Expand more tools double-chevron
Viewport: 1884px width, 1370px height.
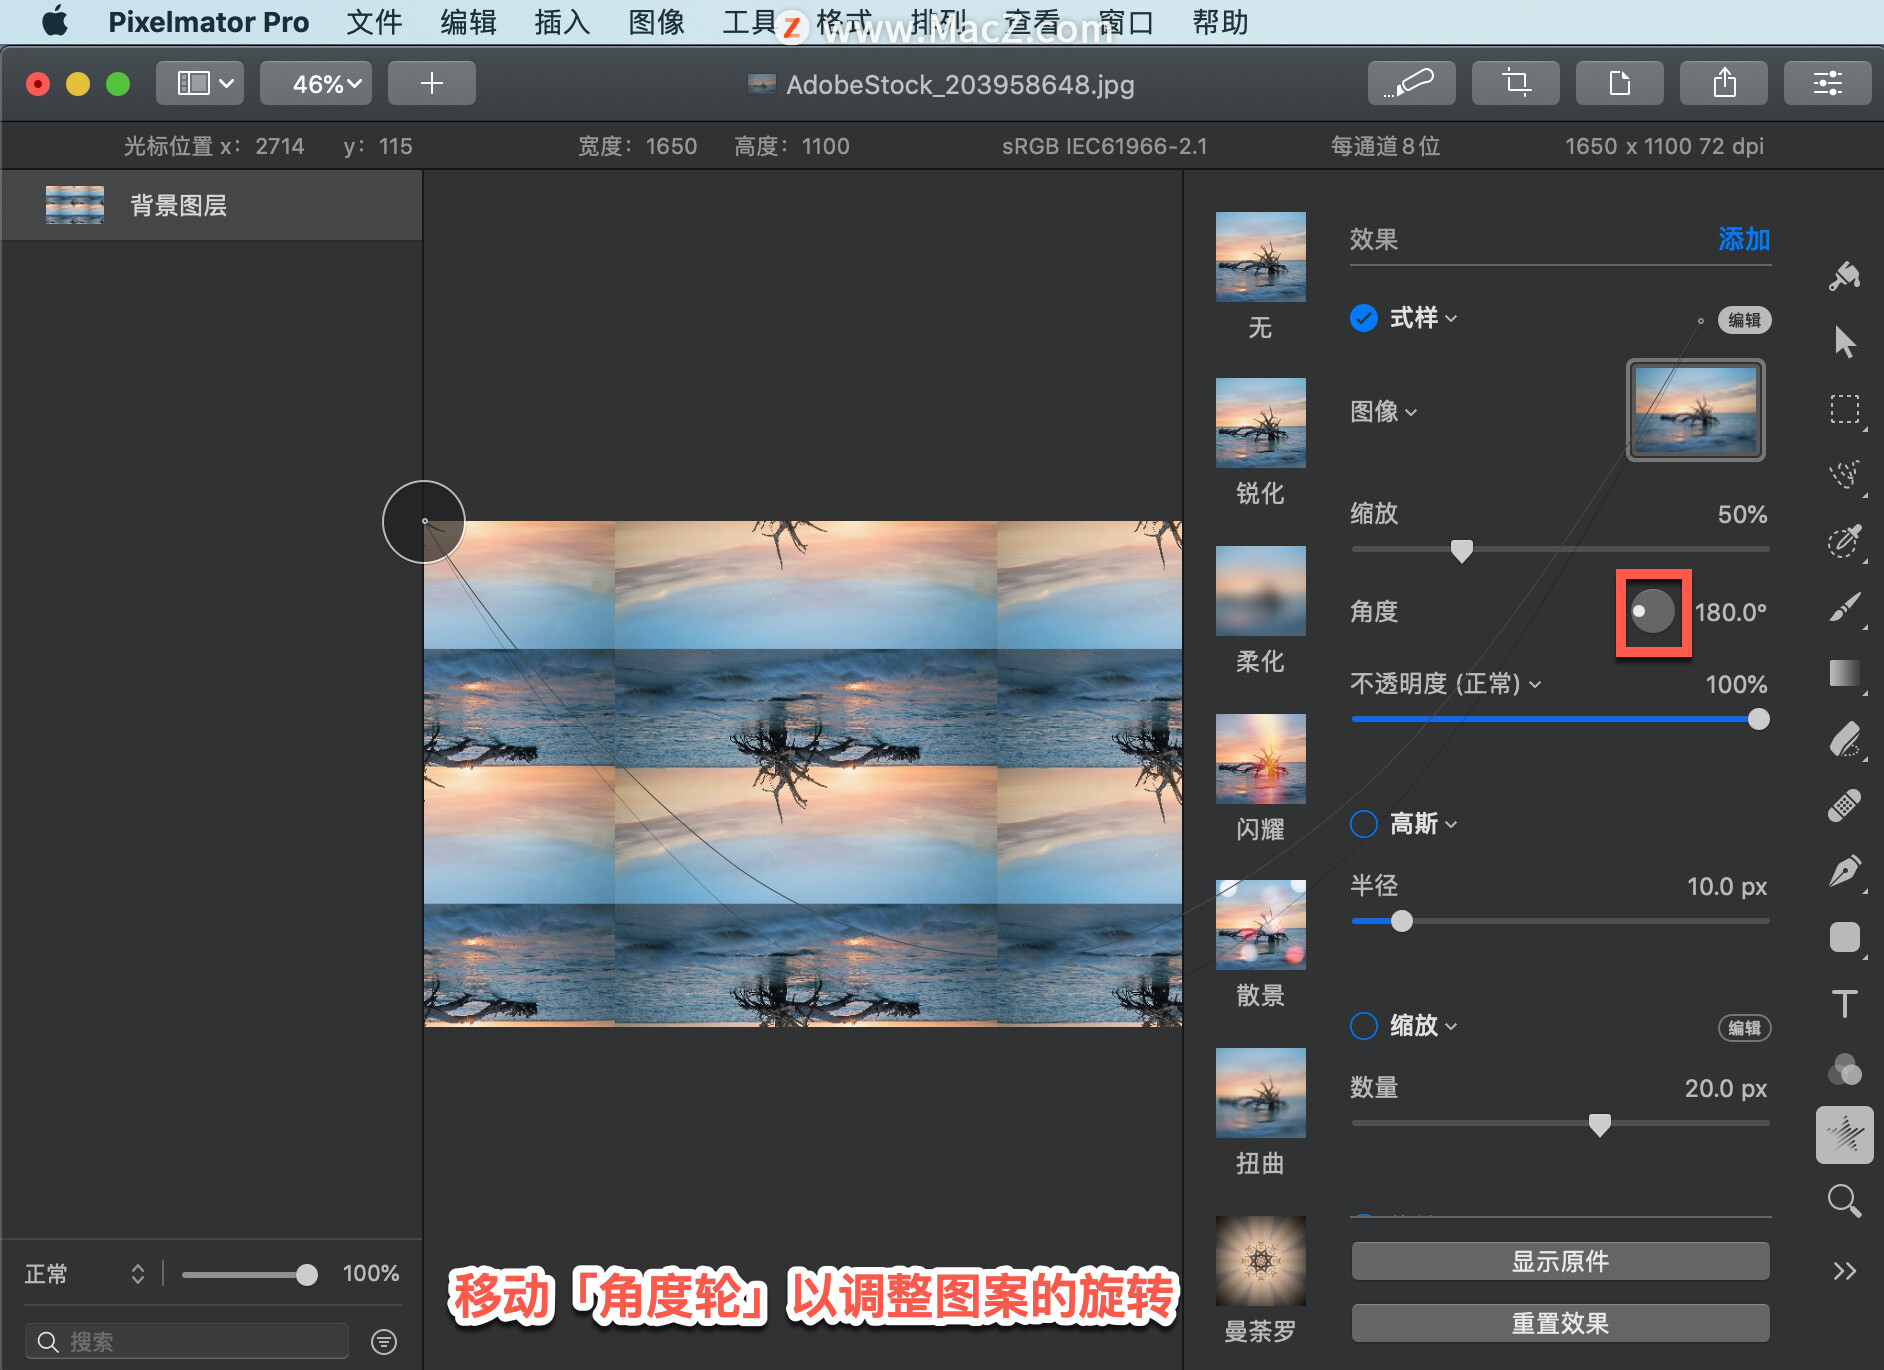(1844, 1271)
